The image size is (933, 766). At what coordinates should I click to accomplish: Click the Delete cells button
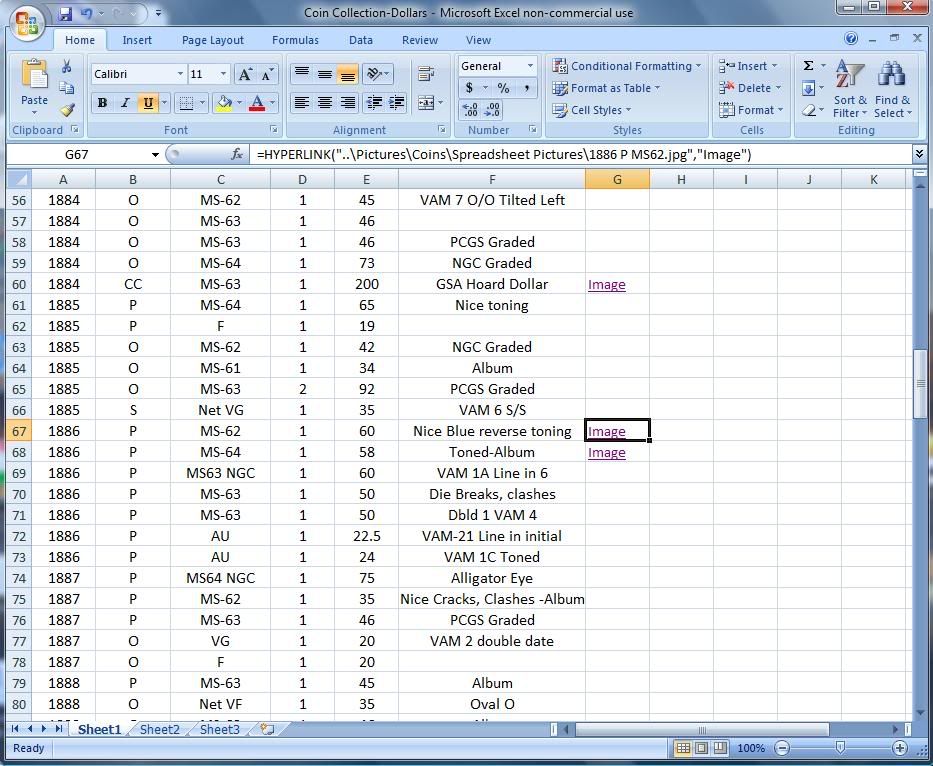(749, 88)
